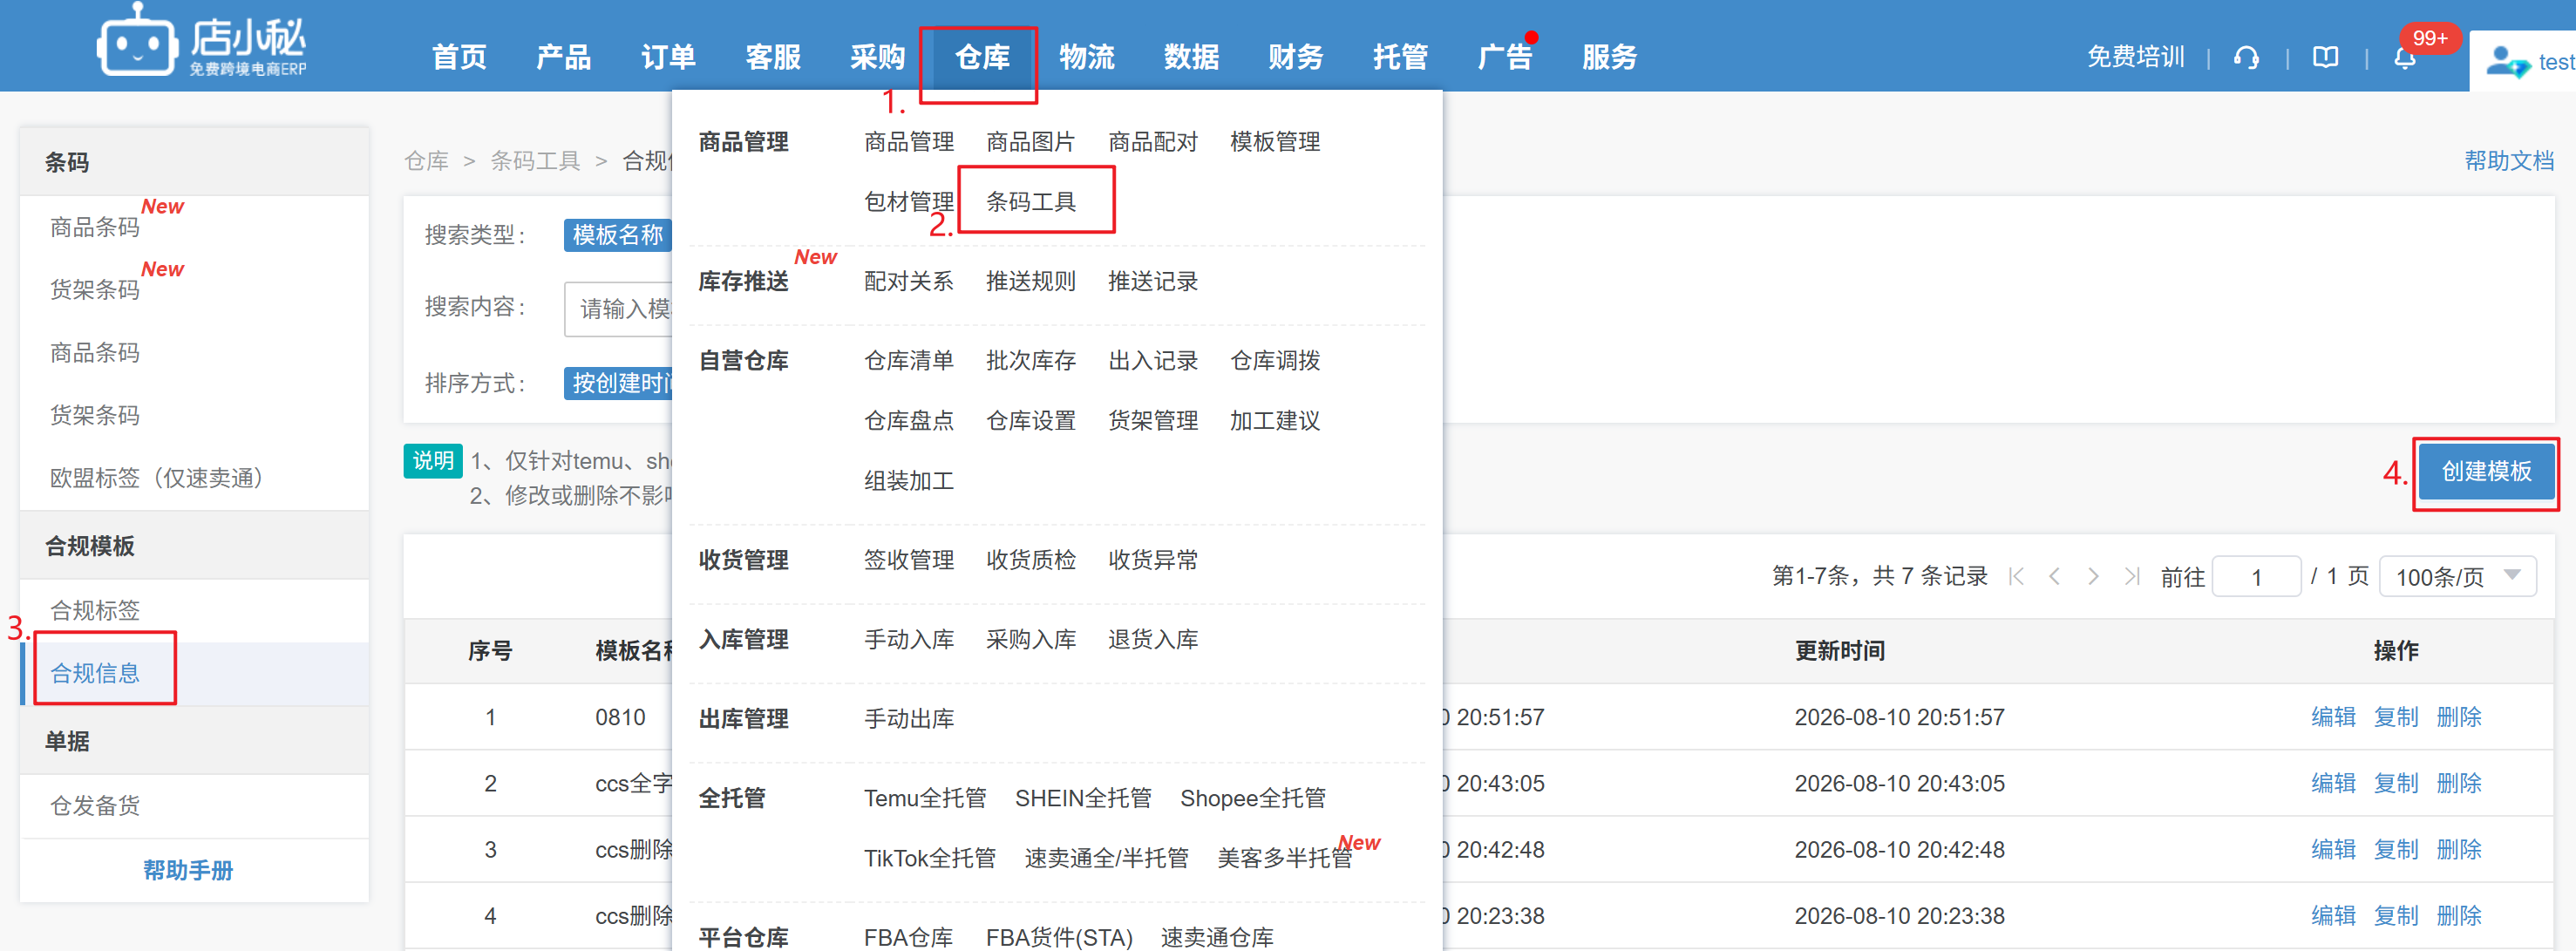This screenshot has width=2576, height=951.
Task: Open 帮助文档 link
Action: click(2509, 160)
